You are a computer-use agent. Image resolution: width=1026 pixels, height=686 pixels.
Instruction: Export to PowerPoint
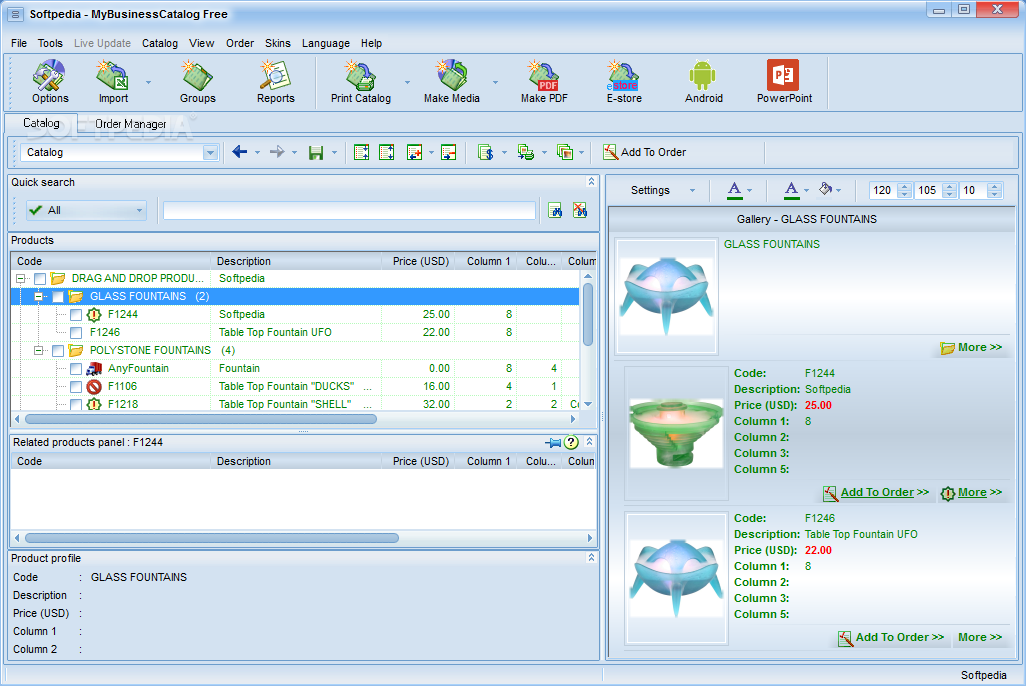click(784, 81)
